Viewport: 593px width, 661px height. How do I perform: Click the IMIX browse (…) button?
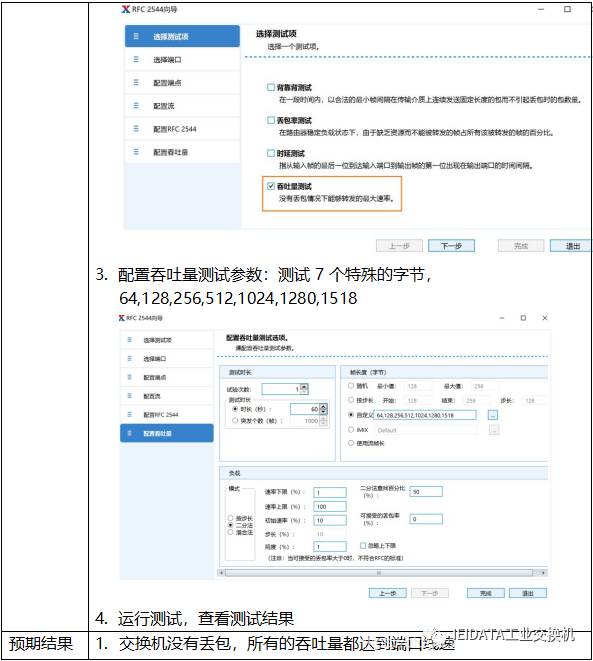pyautogui.click(x=494, y=430)
